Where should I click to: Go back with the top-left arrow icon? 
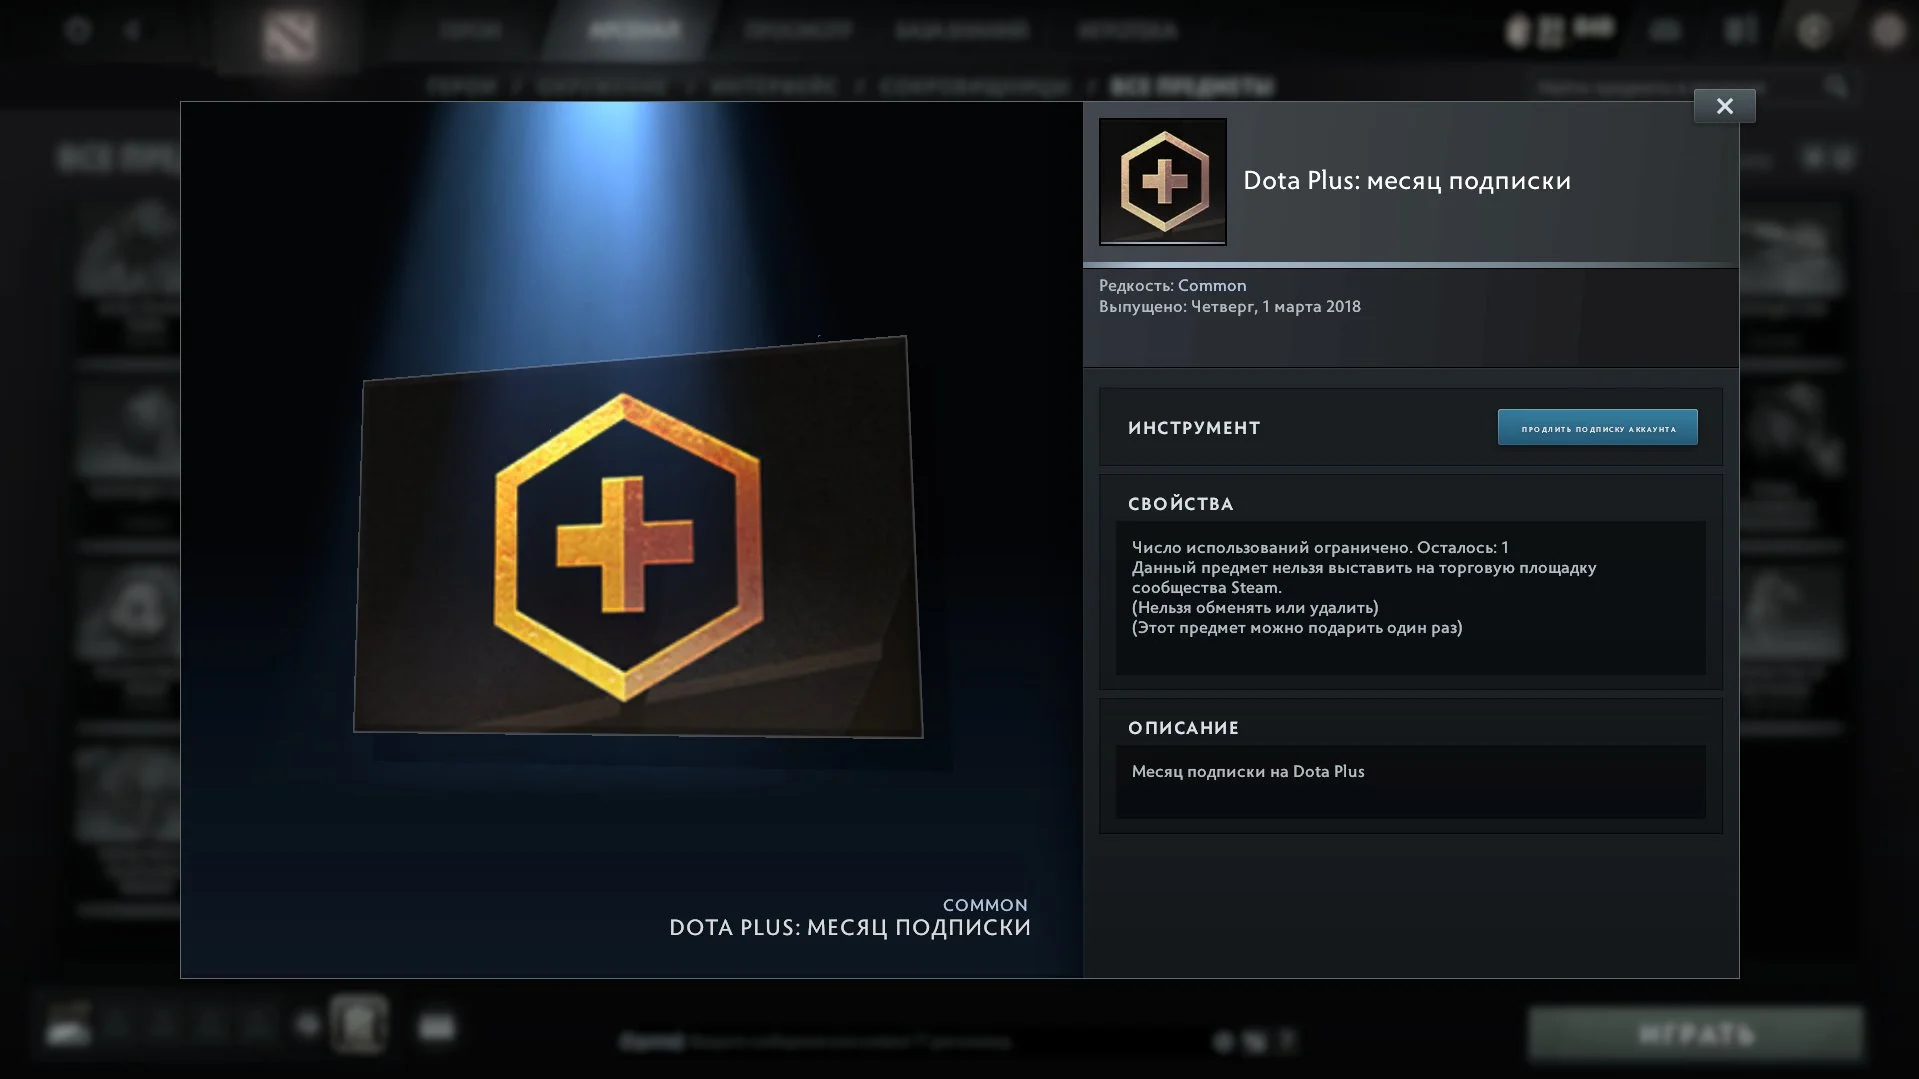coord(132,30)
